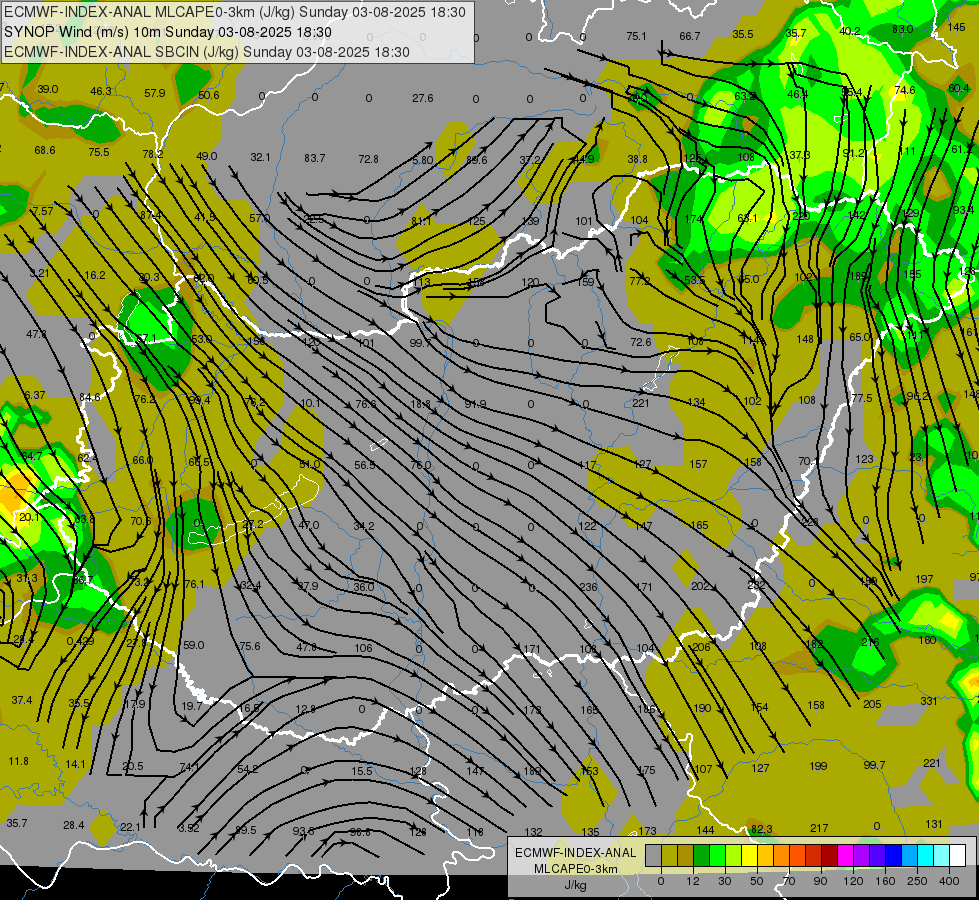Click the dark maroon legend swatch
The height and width of the screenshot is (900, 979).
coord(830,856)
